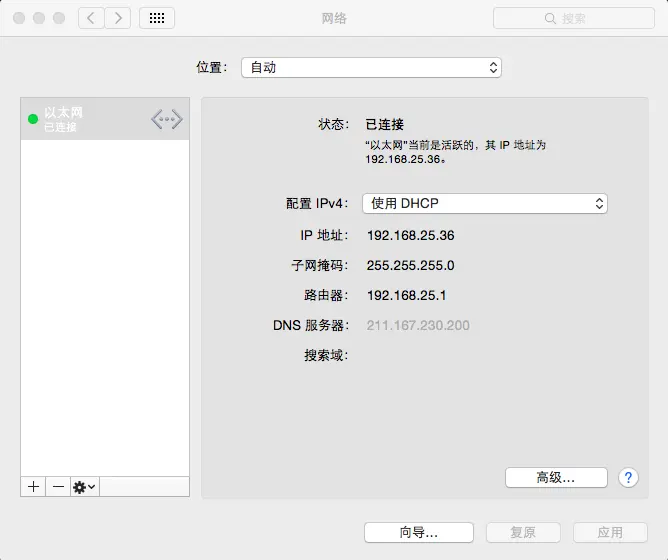Viewport: 668px width, 560px height.
Task: Click the red close window button
Action: (x=19, y=18)
